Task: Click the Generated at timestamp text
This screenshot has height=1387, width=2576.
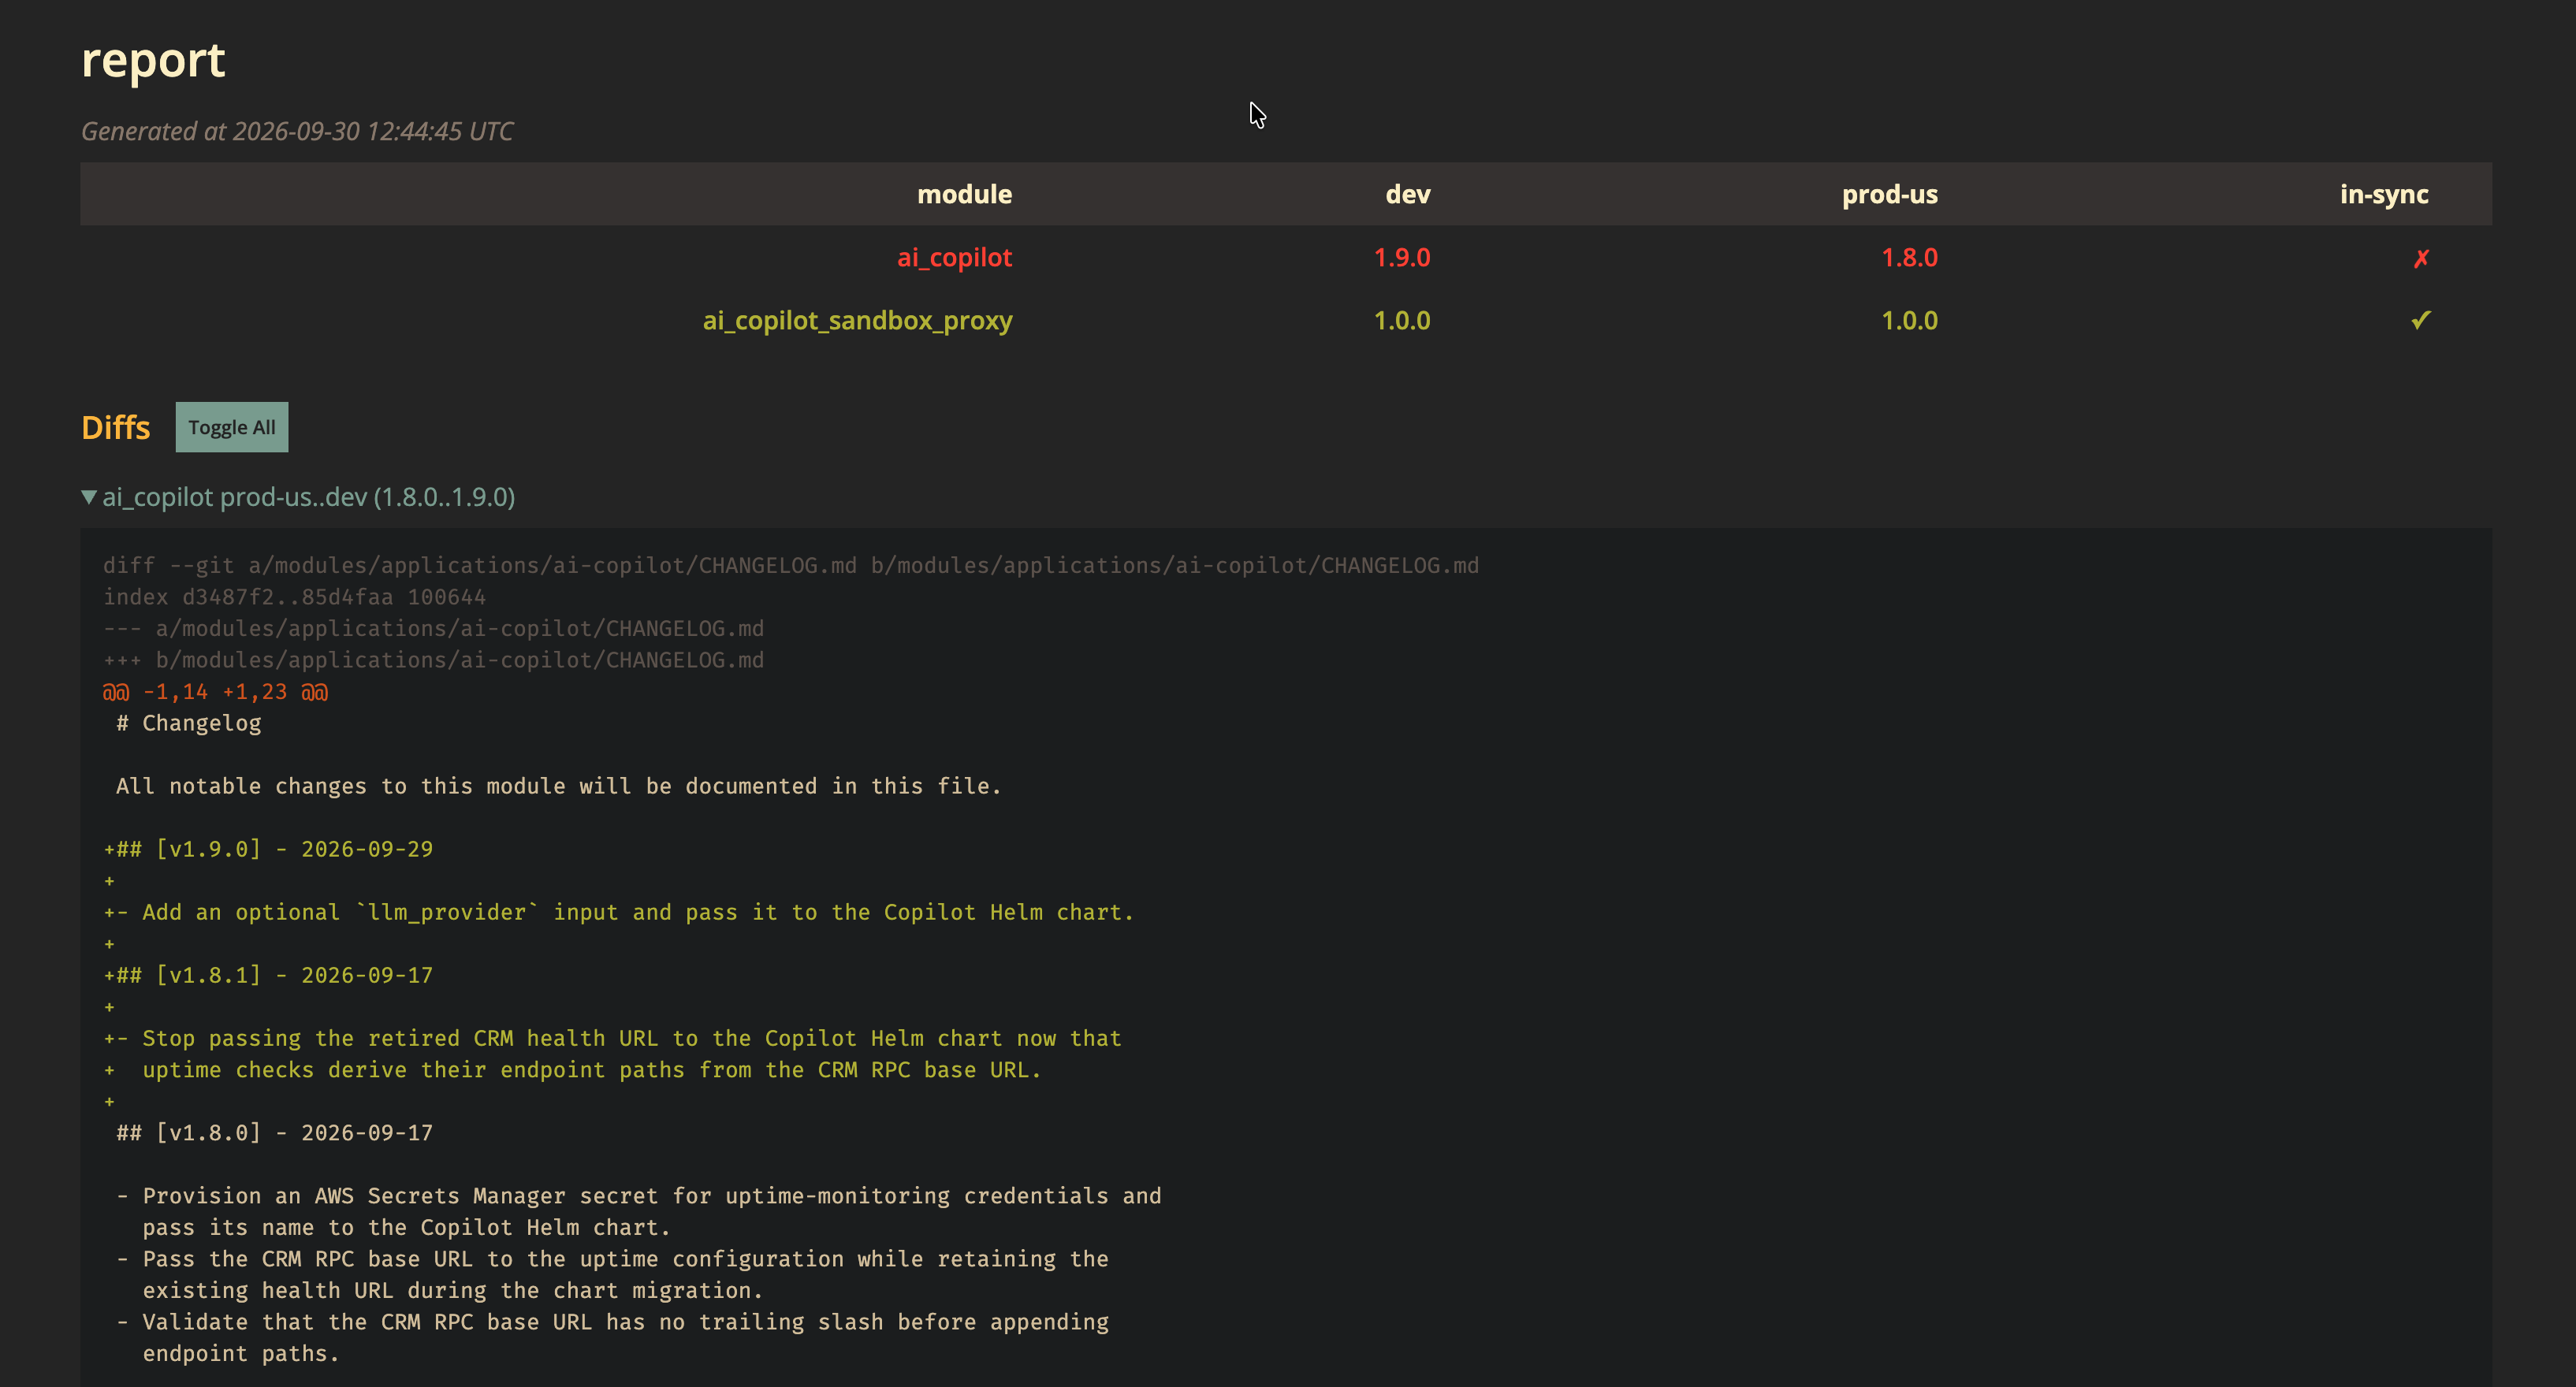Action: [x=297, y=131]
